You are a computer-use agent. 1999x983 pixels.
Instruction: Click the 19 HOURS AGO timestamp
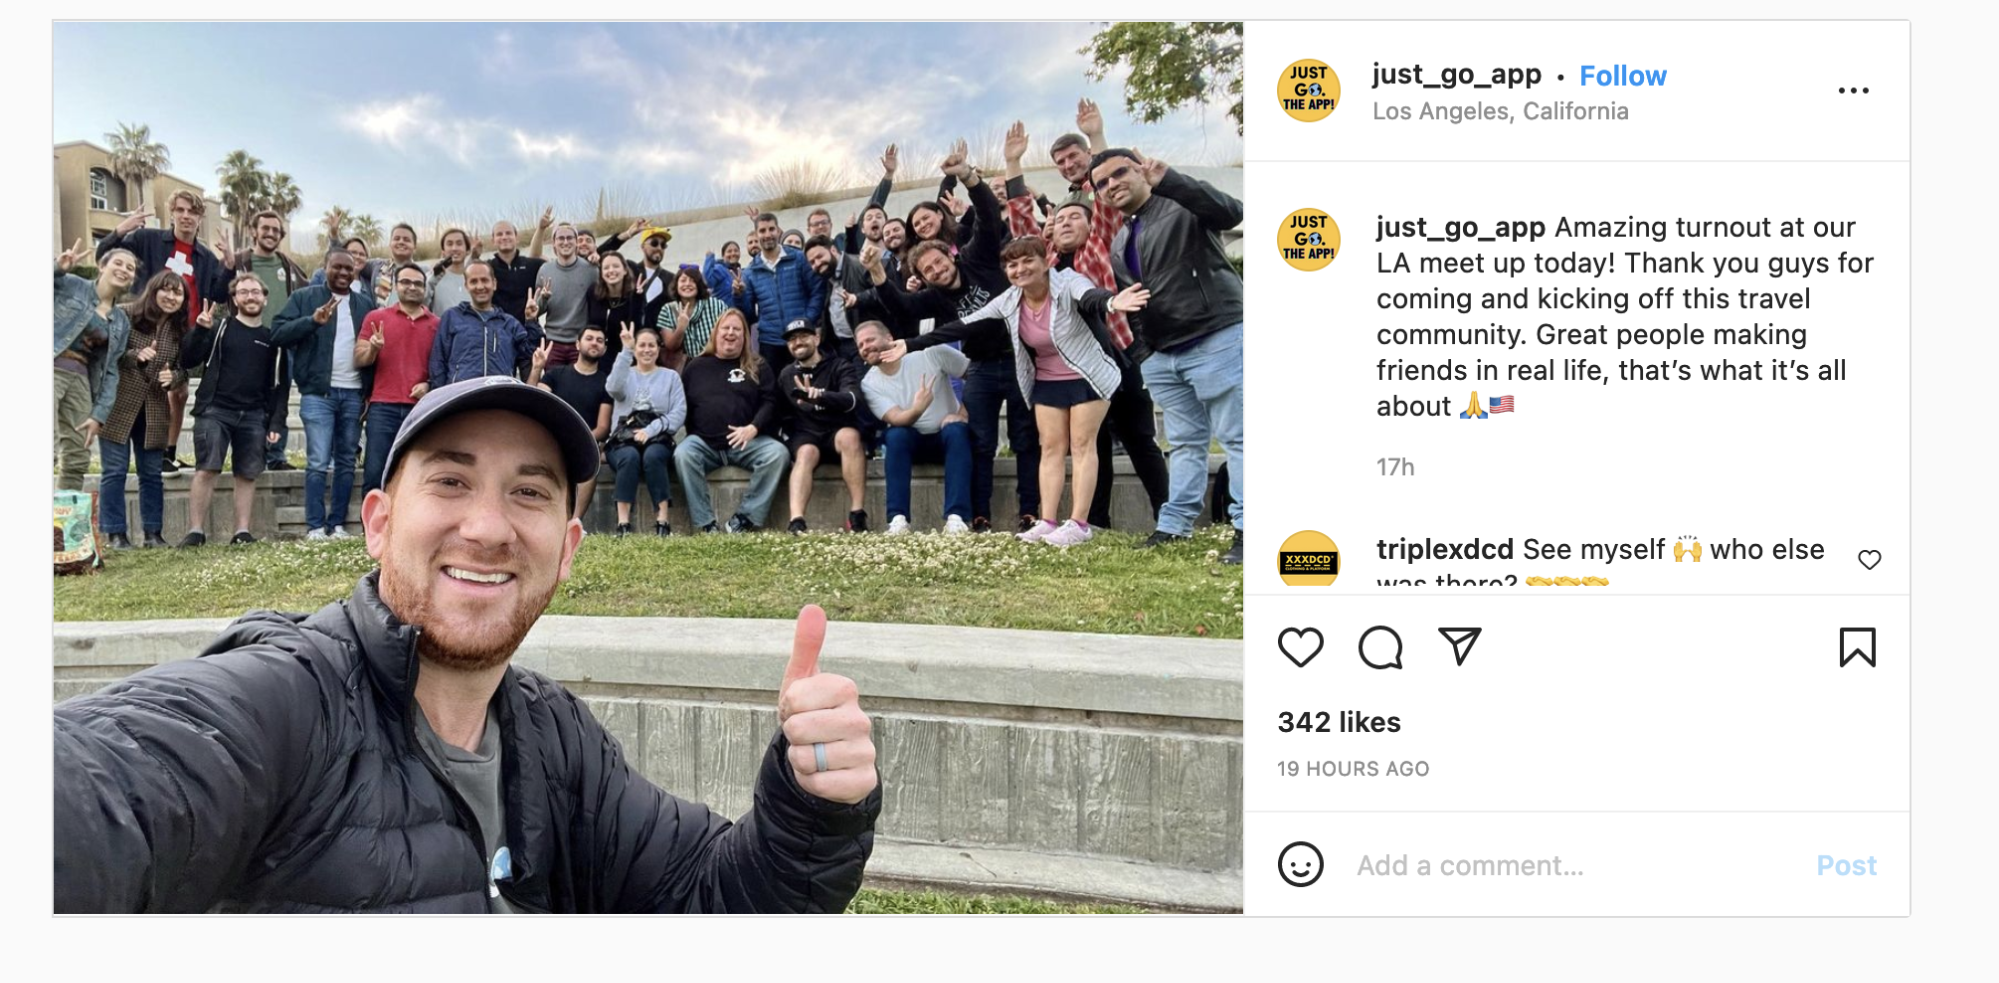click(1353, 769)
